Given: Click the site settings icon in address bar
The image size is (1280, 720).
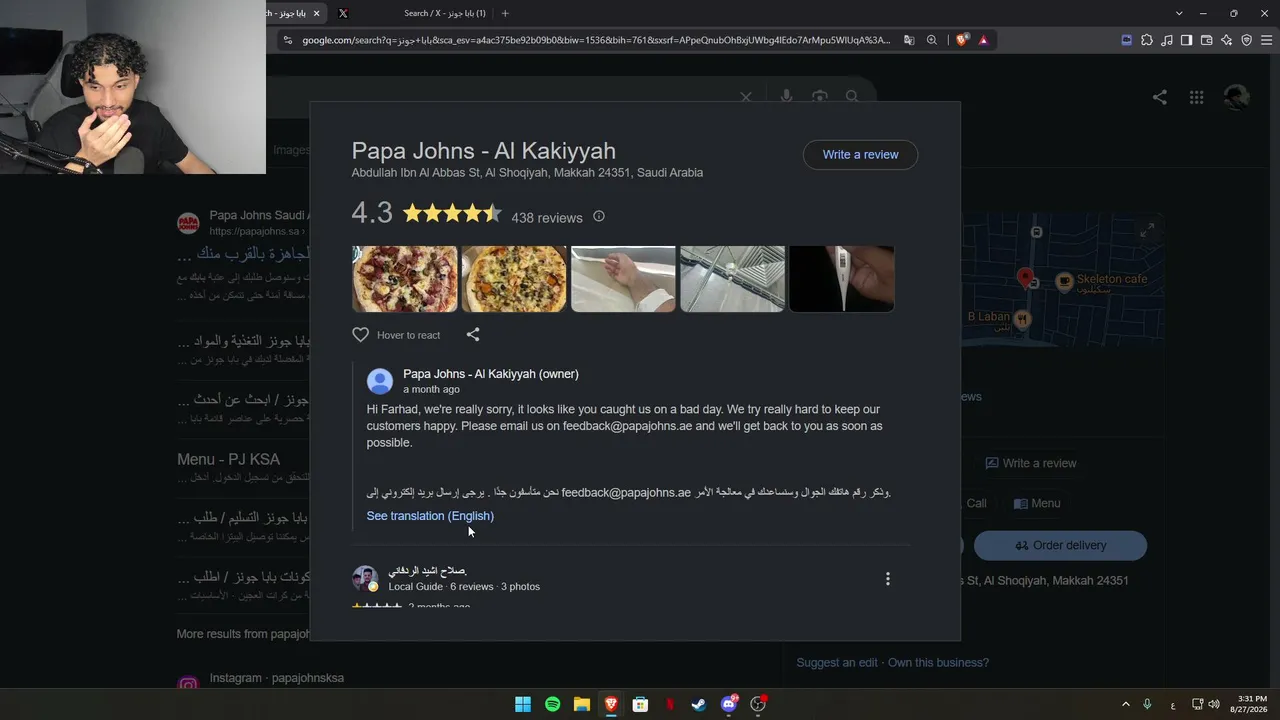Looking at the screenshot, I should (x=288, y=40).
